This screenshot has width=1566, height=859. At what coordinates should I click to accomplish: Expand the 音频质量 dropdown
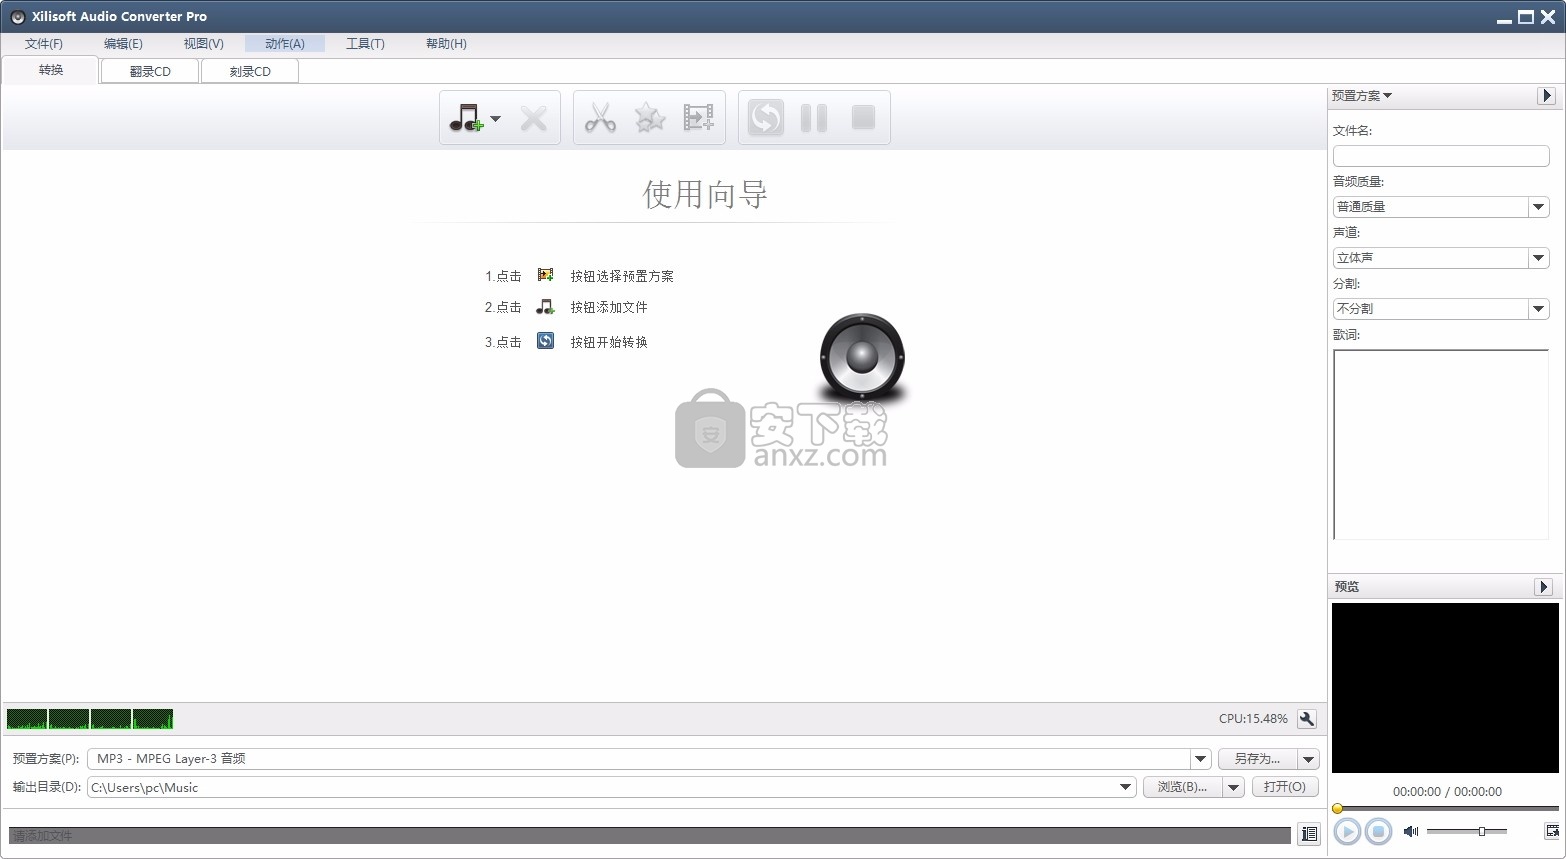1539,207
